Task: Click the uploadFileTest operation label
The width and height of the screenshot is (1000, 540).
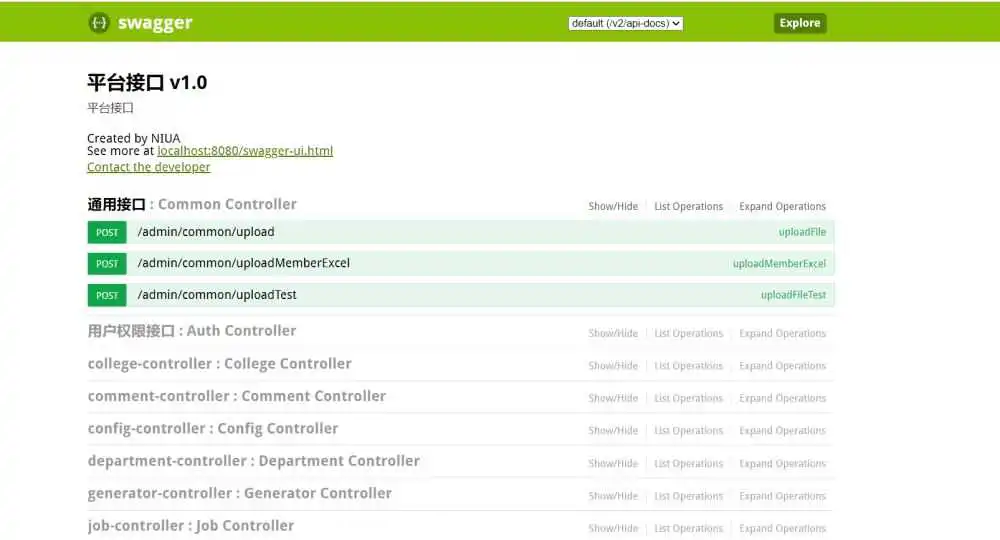Action: 793,295
